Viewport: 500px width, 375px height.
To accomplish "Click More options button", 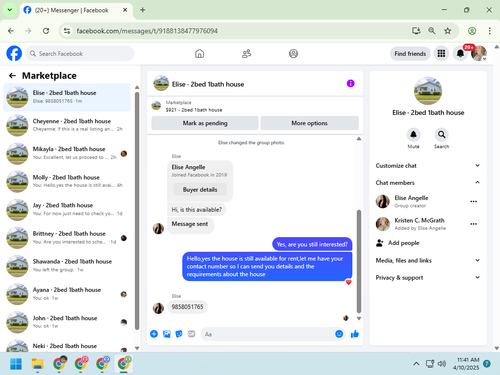I will 309,123.
